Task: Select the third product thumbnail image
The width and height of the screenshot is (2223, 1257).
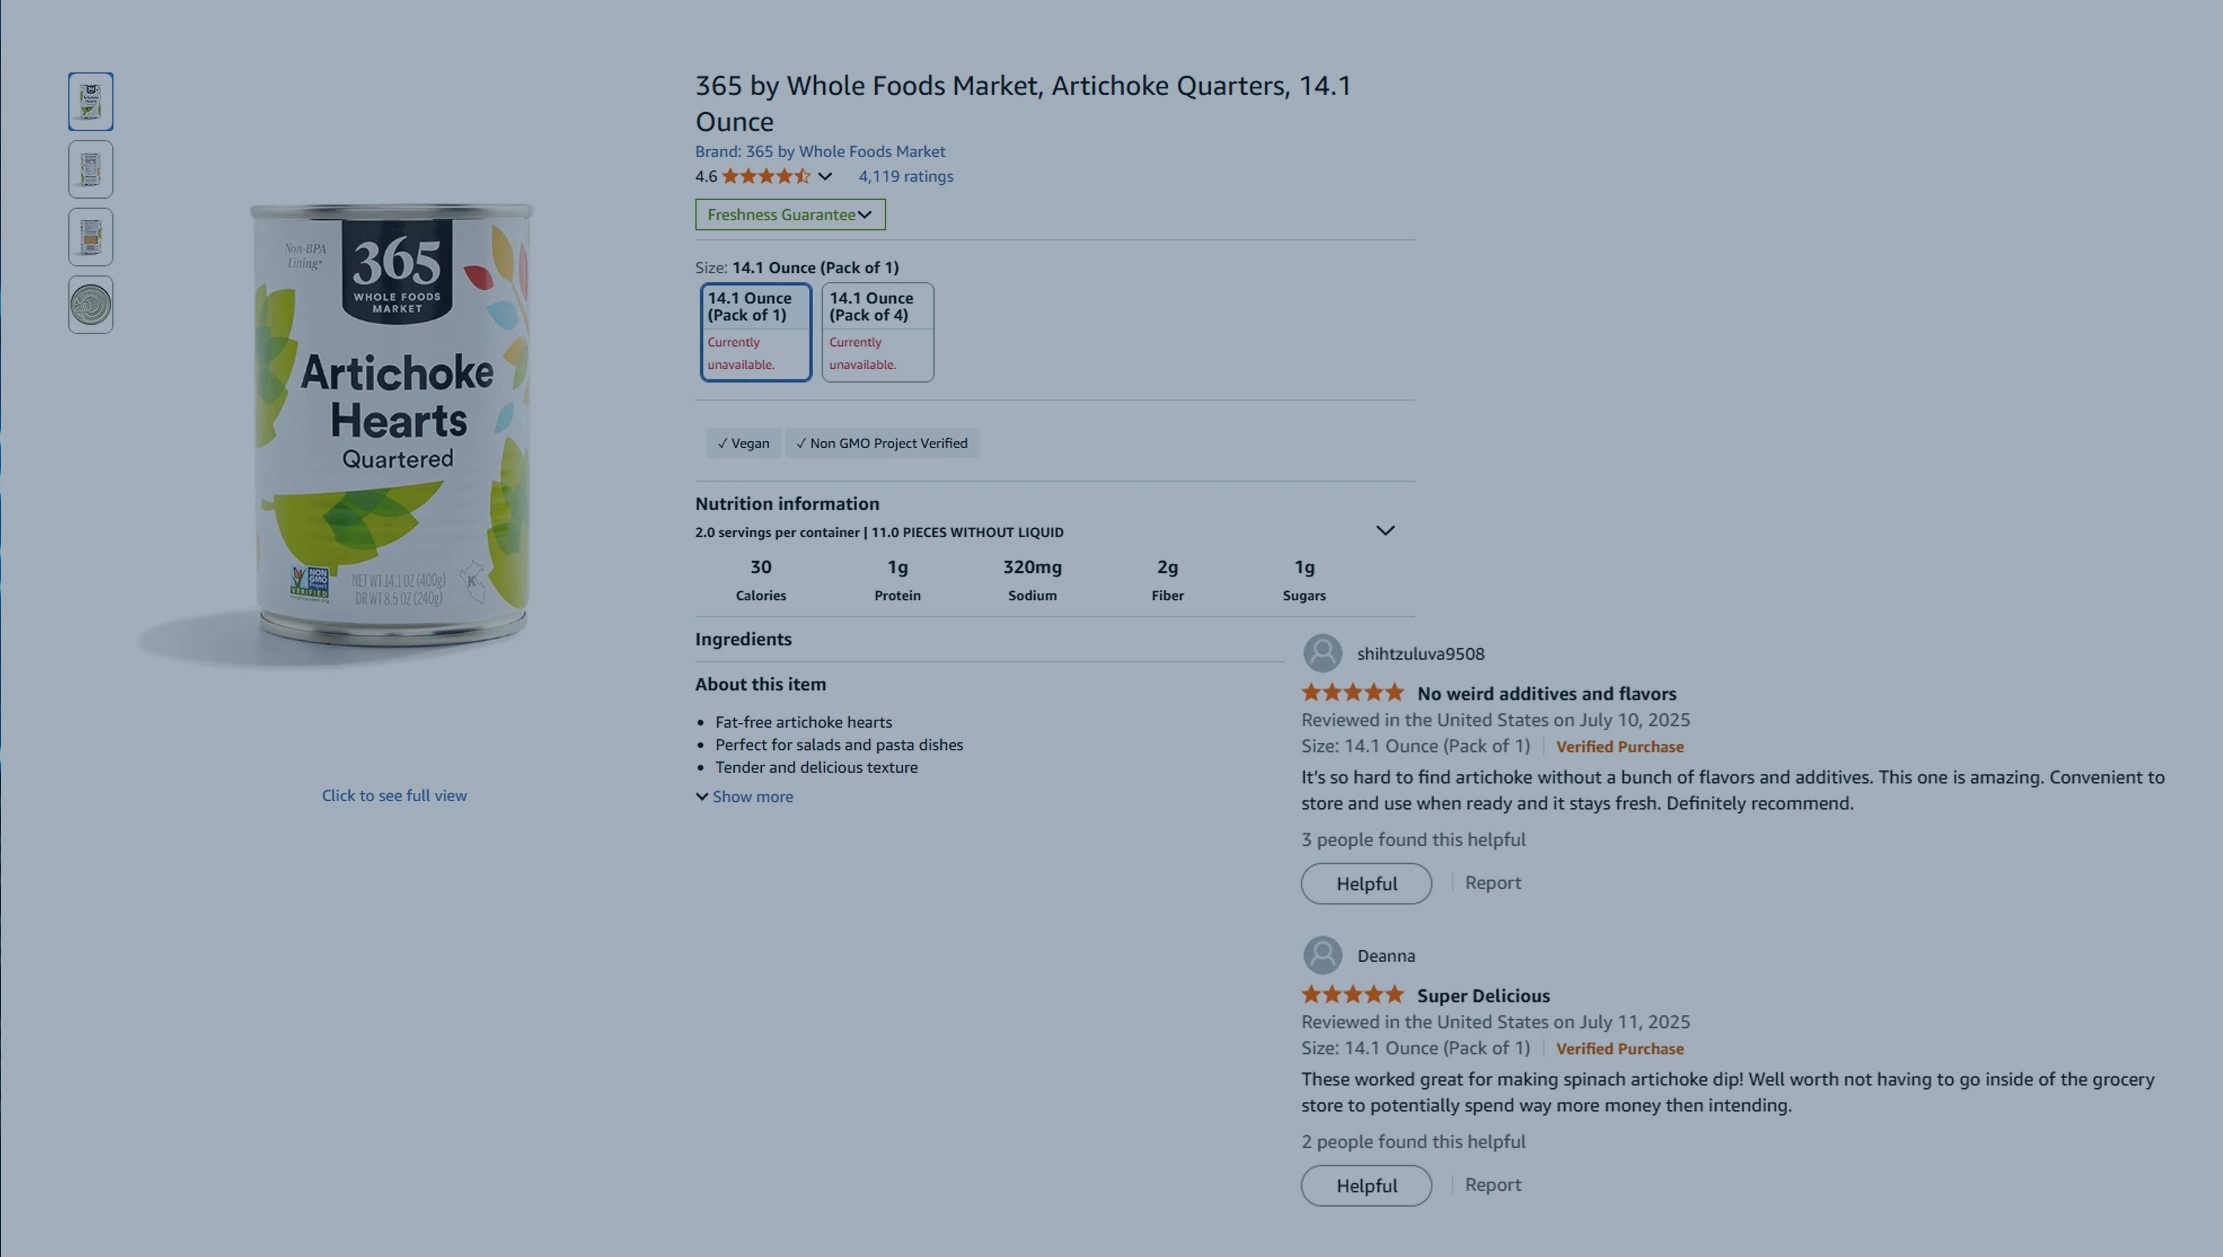Action: point(90,237)
